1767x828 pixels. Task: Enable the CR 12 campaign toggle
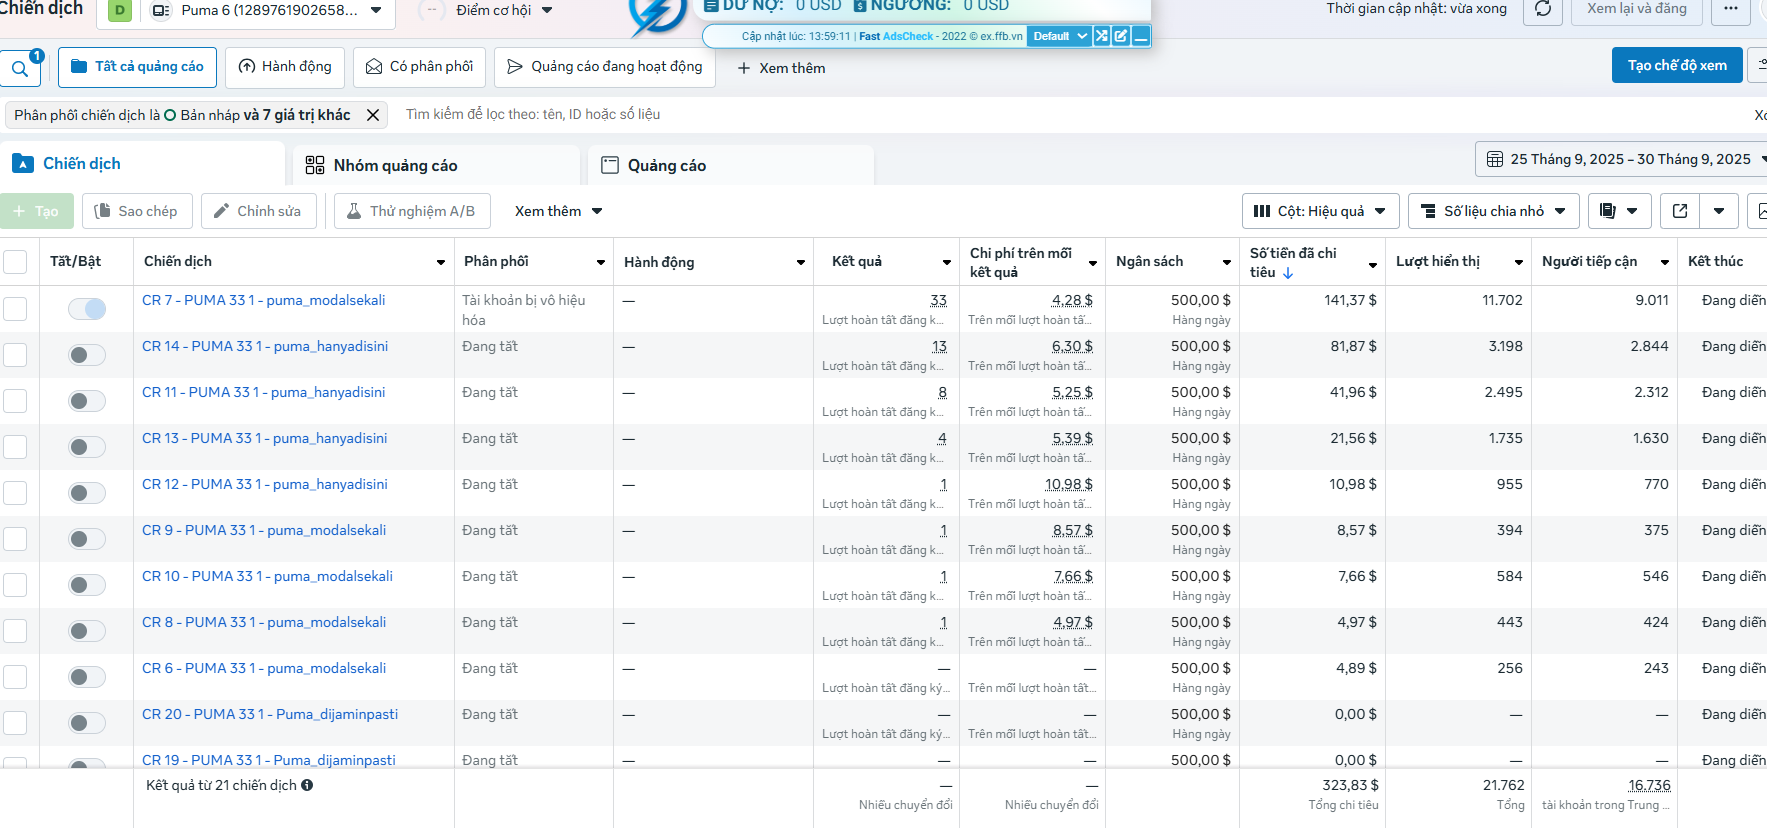click(87, 493)
